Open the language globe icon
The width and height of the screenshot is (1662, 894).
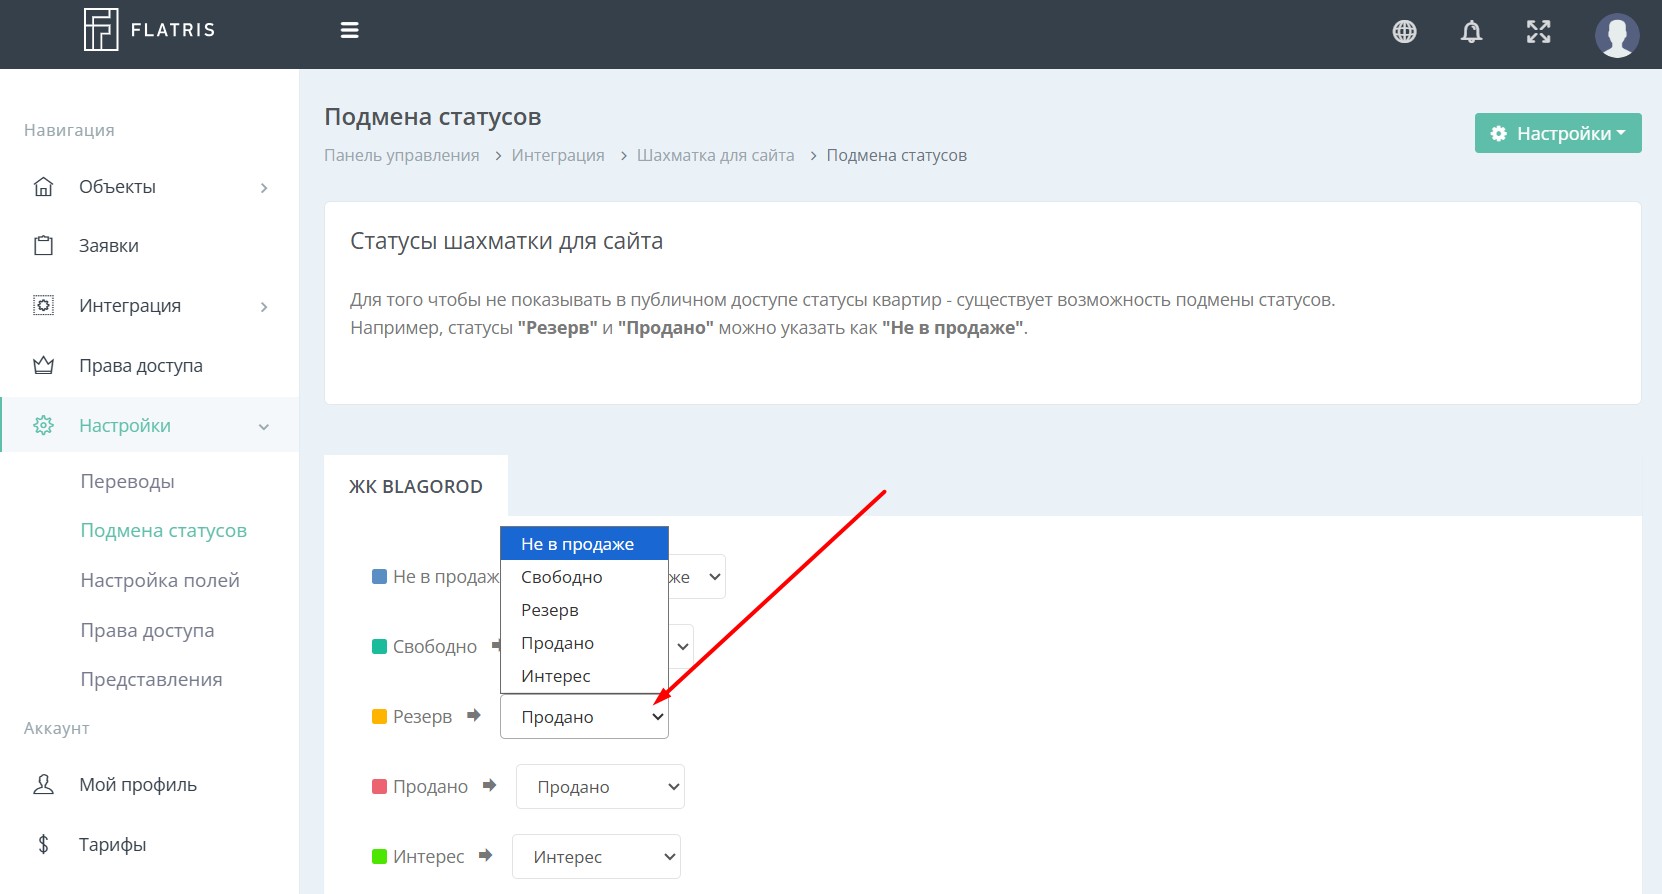1404,32
